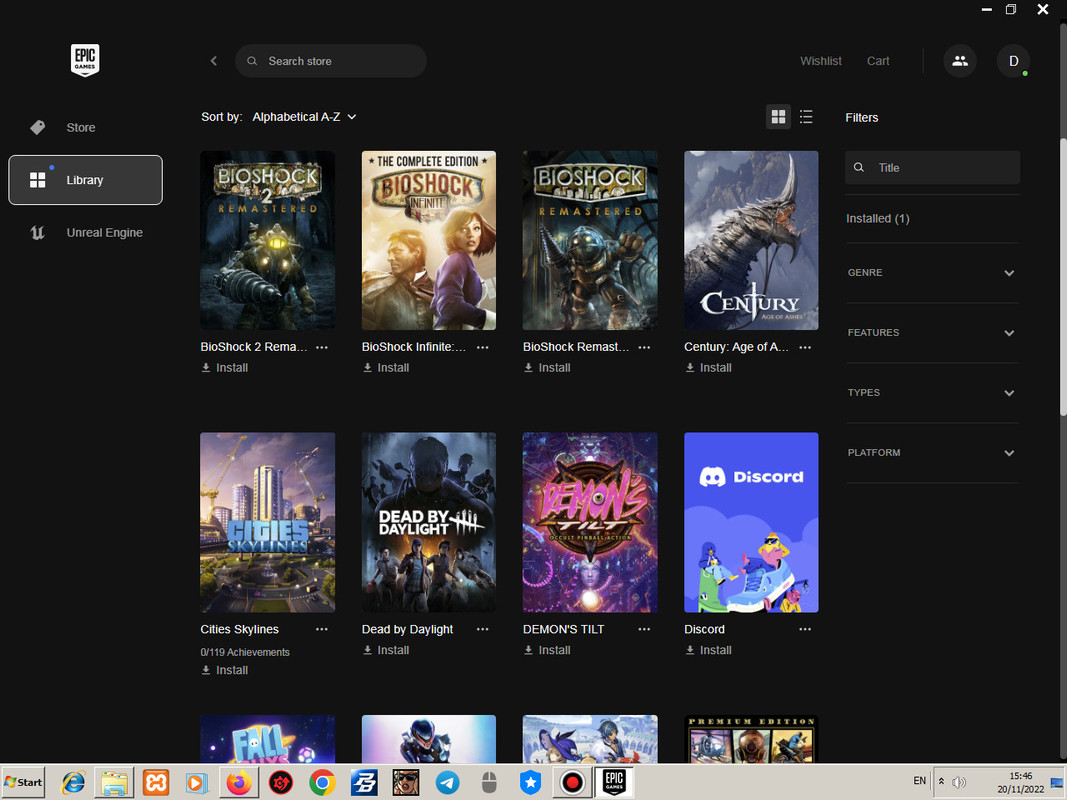Open options for DEMON'S TILT
The image size is (1067, 800).
(644, 629)
